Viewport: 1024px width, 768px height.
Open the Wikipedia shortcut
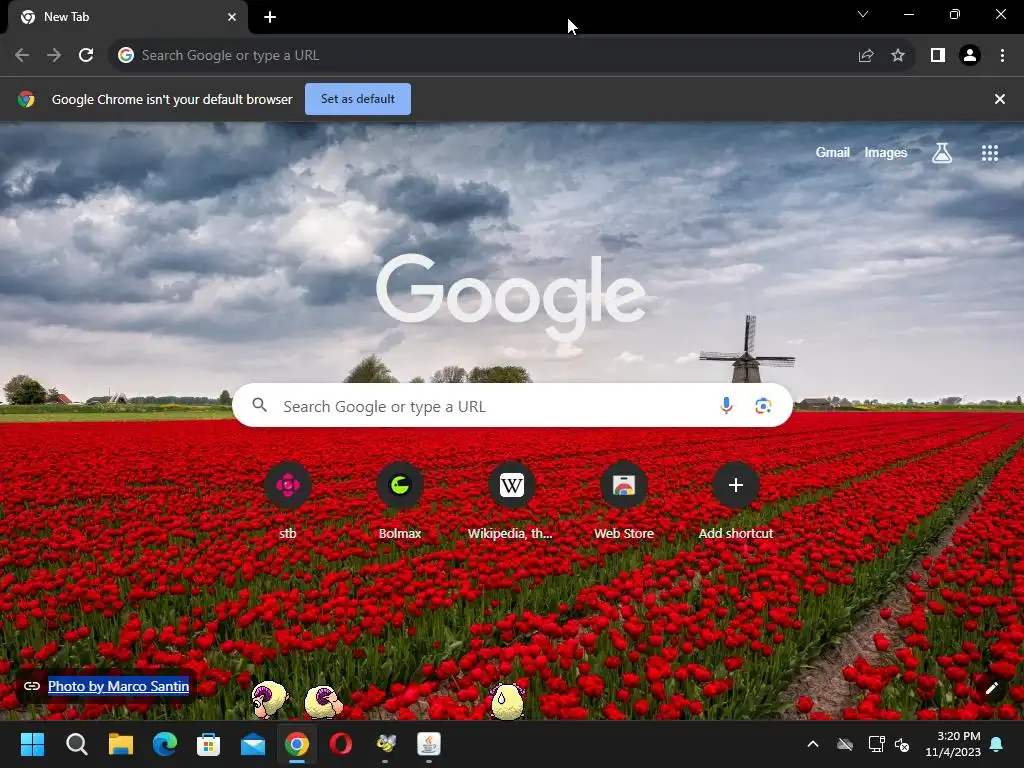coord(511,502)
